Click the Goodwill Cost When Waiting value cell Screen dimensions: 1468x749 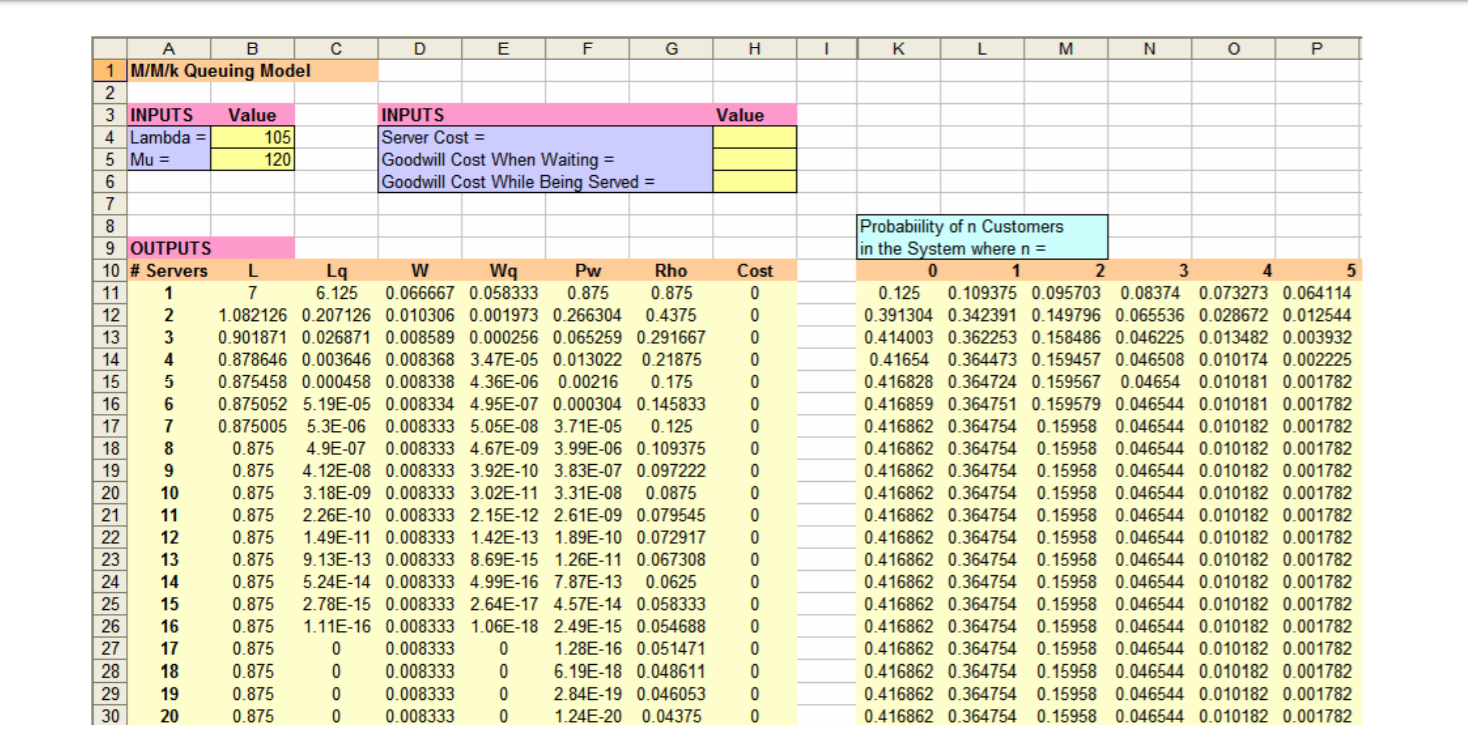point(755,159)
